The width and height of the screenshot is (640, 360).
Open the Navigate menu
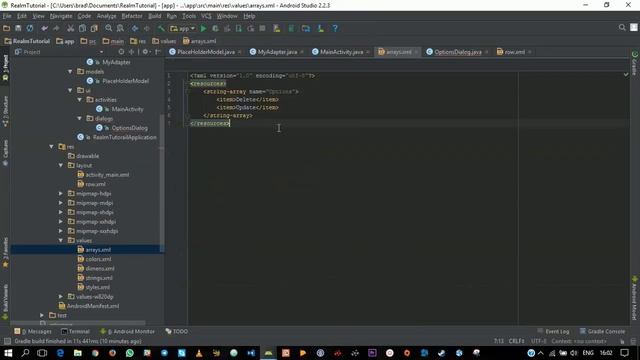(x=61, y=16)
